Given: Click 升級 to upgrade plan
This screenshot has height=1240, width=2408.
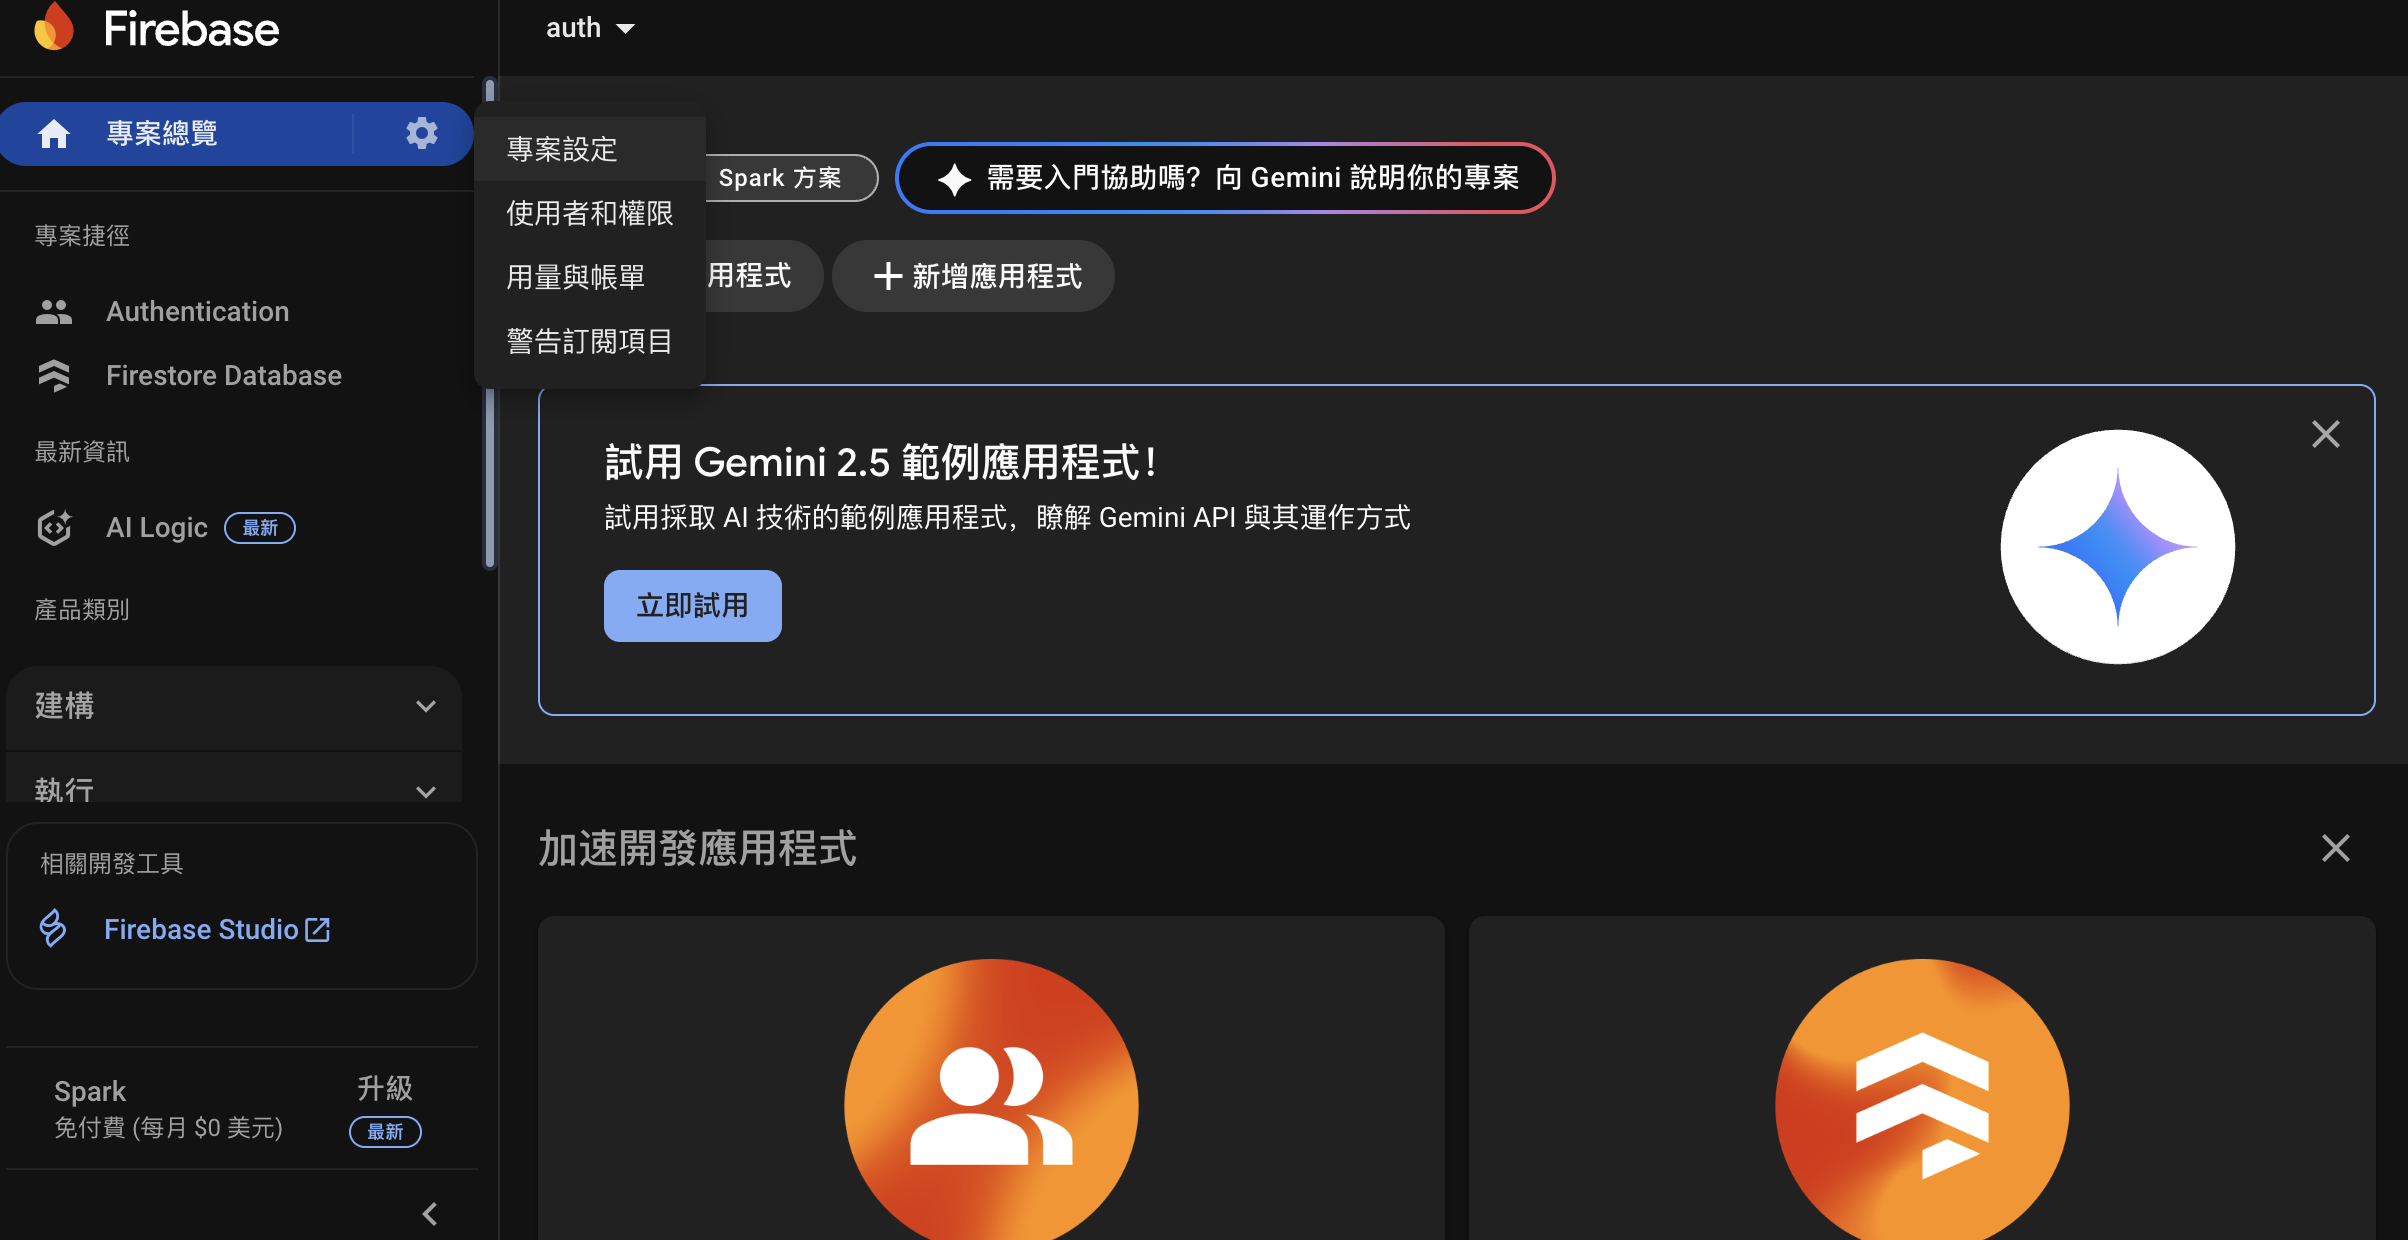Looking at the screenshot, I should tap(385, 1088).
